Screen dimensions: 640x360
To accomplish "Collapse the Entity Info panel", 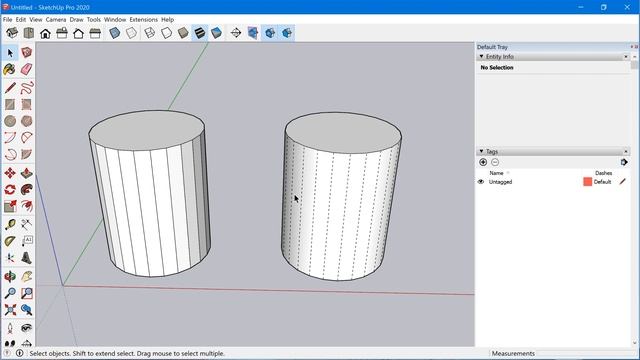I will [x=481, y=56].
